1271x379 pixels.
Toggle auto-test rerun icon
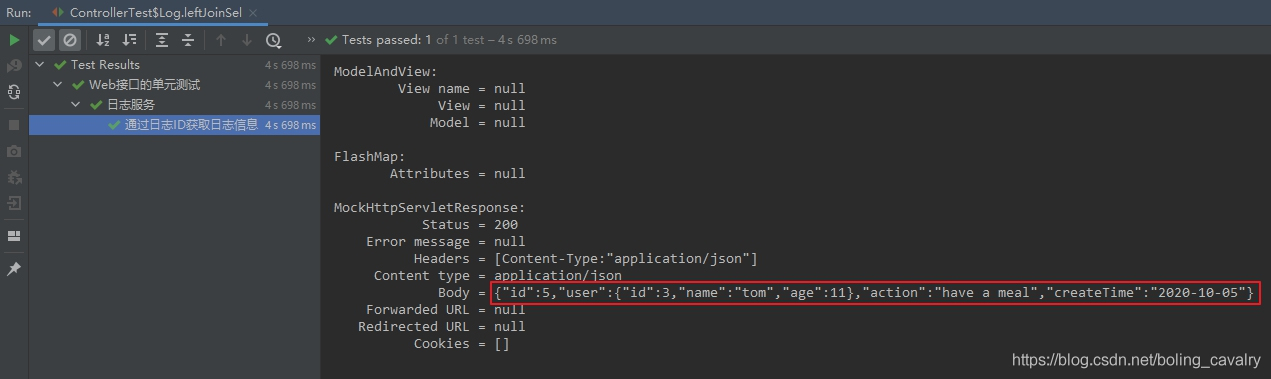pyautogui.click(x=14, y=92)
